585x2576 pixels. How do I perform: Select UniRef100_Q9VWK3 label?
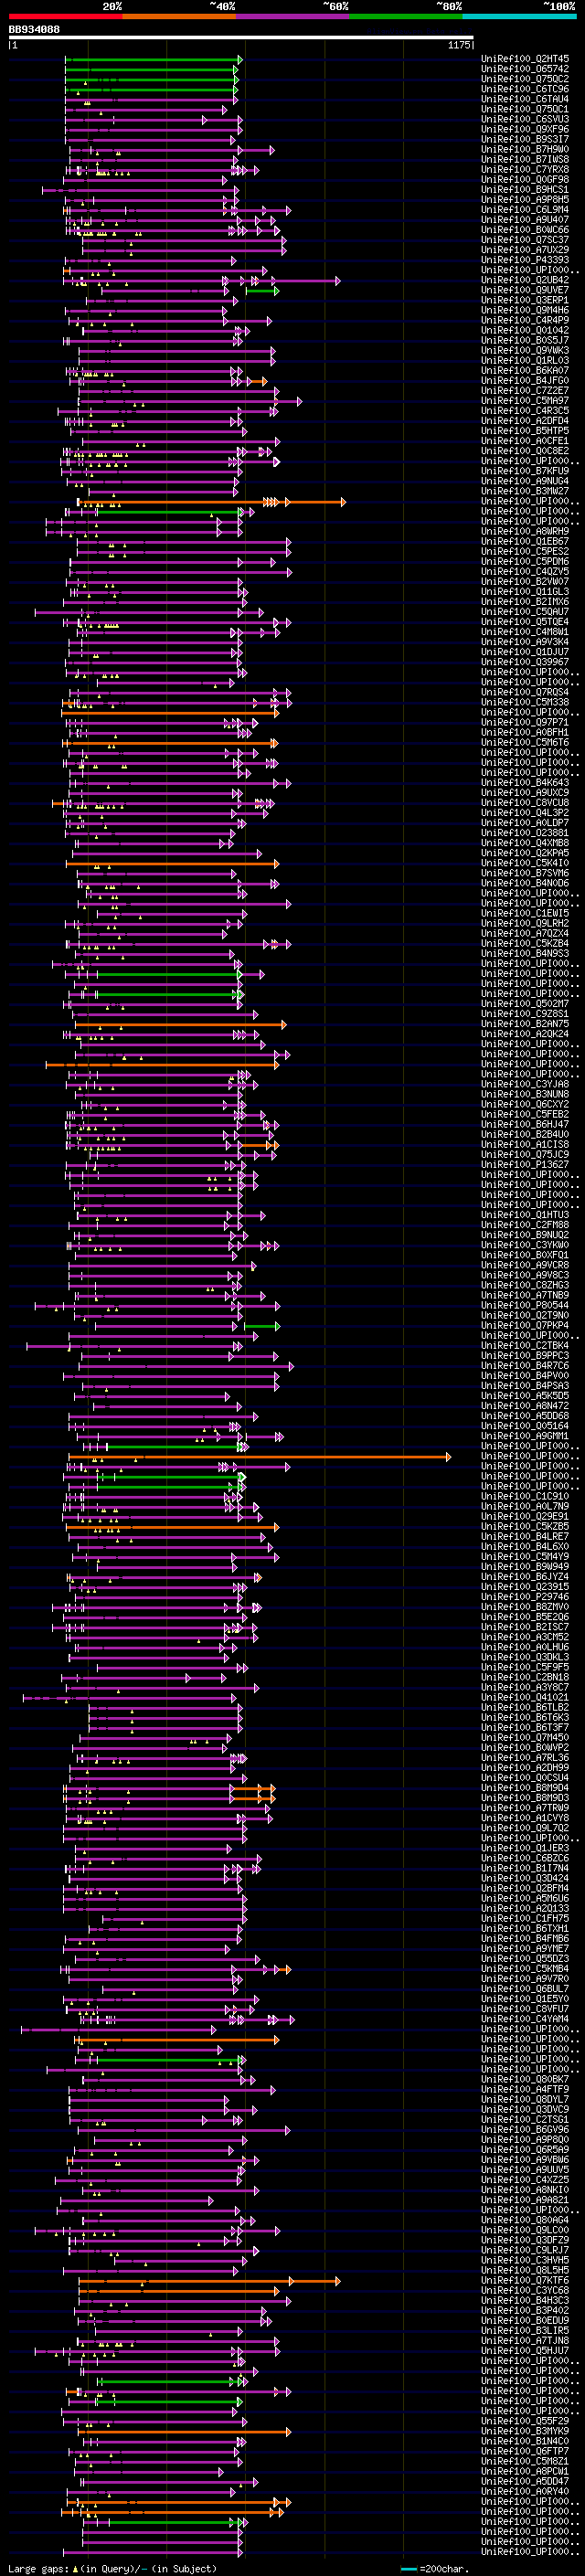pyautogui.click(x=525, y=351)
